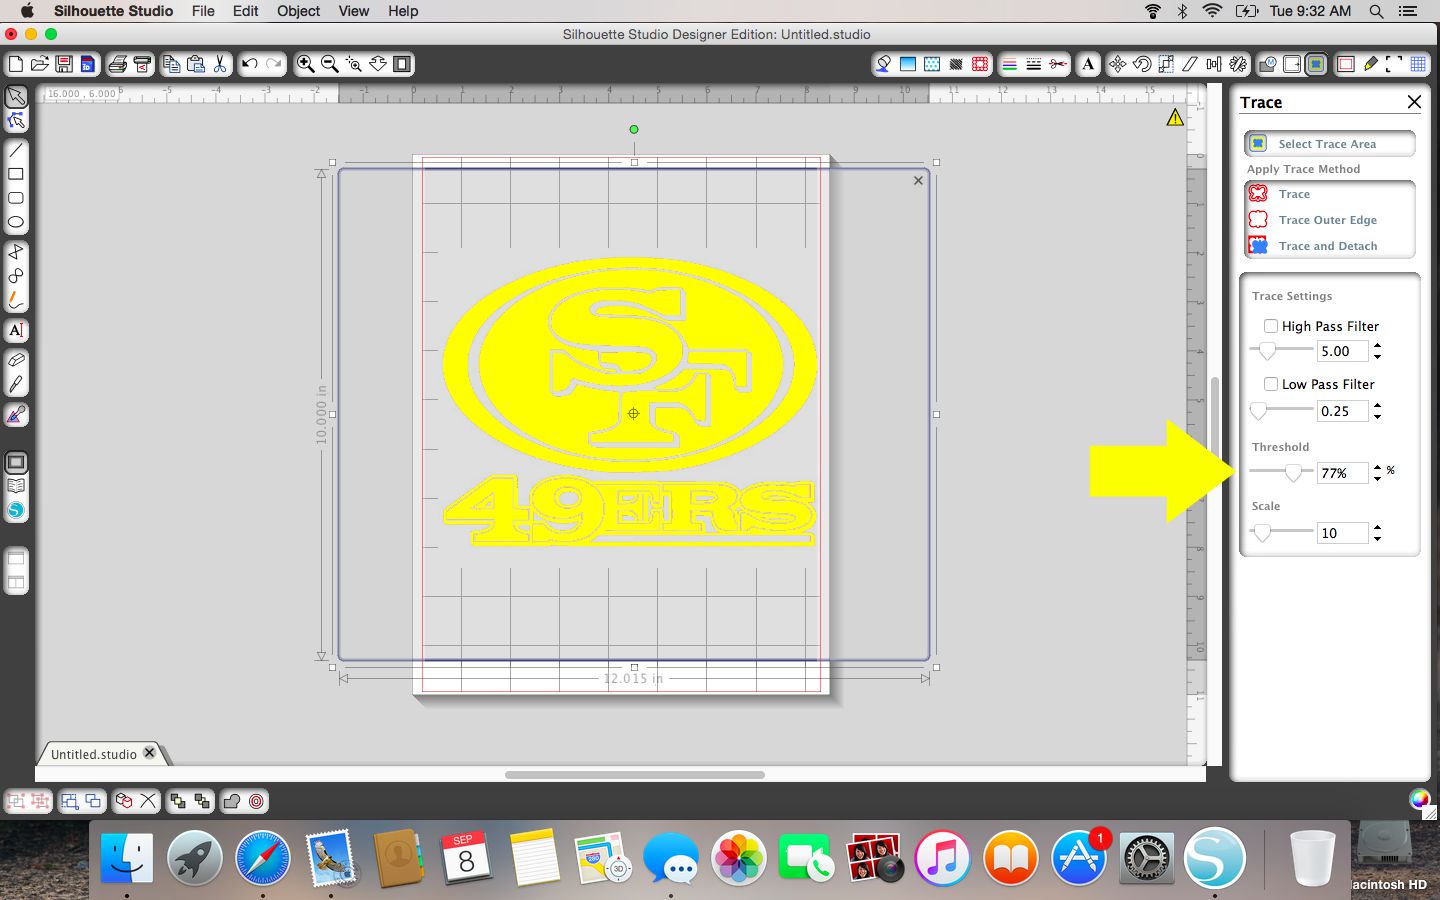Select the Knife tool

(x=16, y=384)
